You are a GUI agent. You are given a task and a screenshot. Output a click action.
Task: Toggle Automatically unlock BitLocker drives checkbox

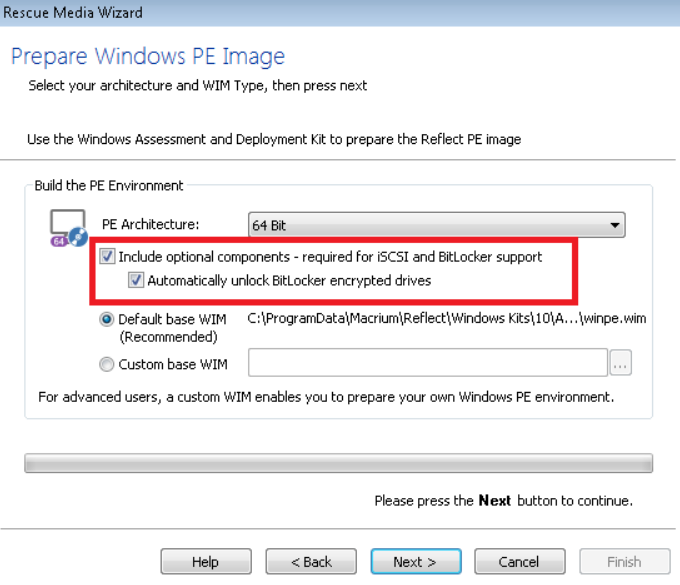(136, 281)
